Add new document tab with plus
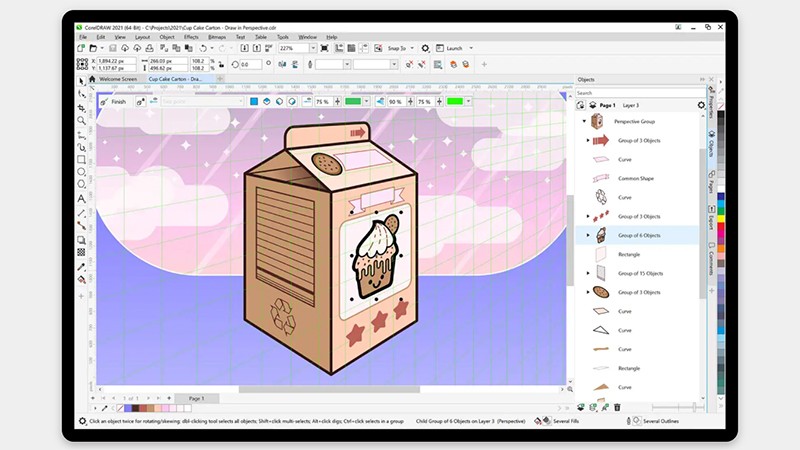Screen dimensions: 800x450 [x=220, y=79]
